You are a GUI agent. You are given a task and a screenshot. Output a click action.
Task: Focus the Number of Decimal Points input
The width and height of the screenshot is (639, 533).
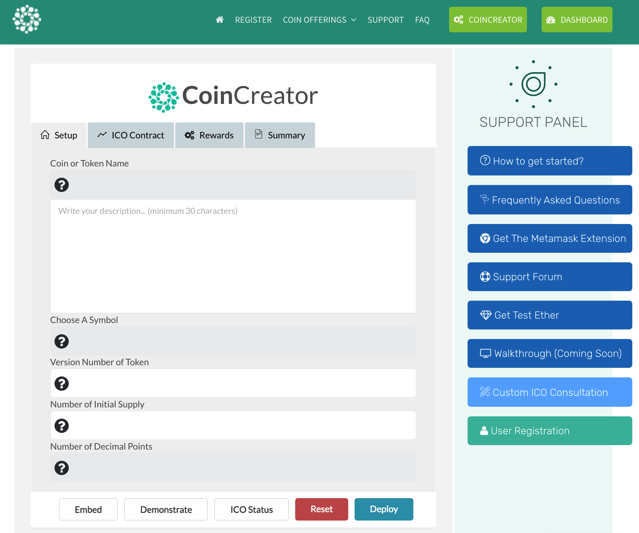(x=233, y=468)
